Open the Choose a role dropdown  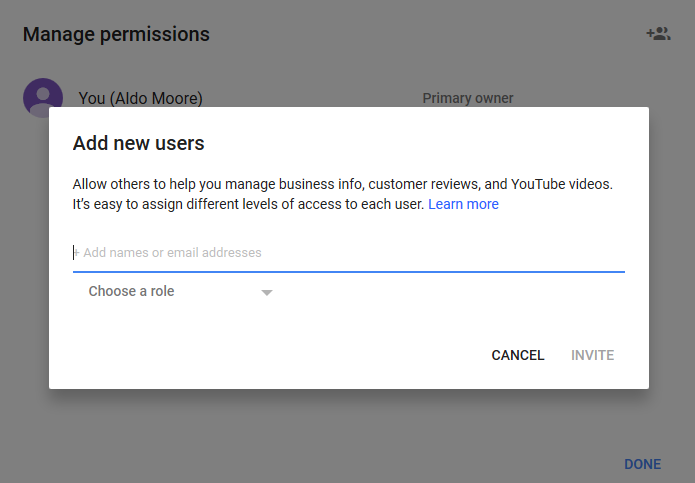180,291
